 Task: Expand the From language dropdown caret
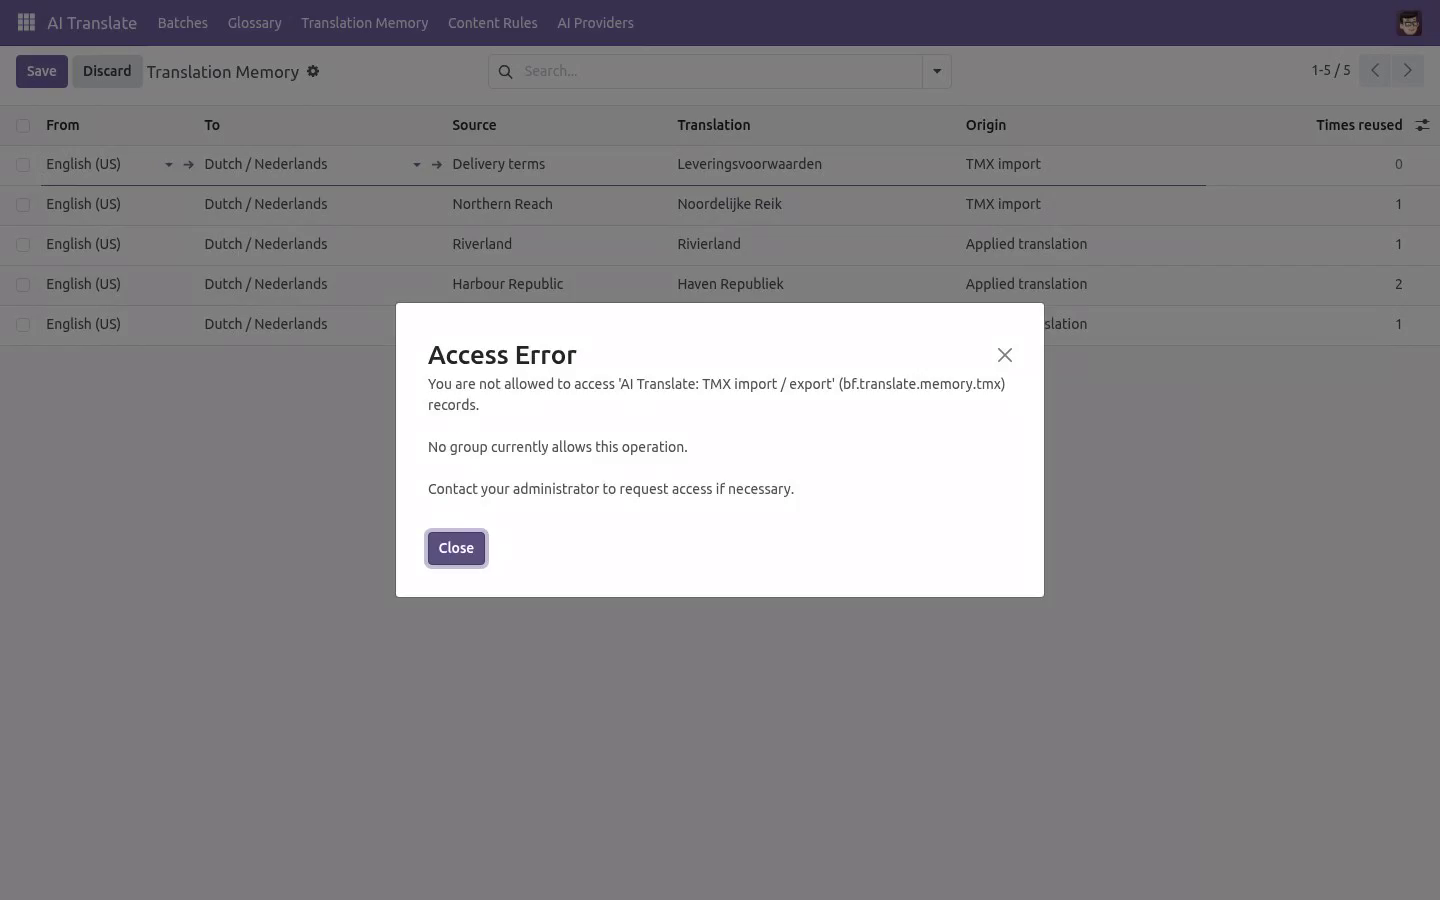(168, 165)
